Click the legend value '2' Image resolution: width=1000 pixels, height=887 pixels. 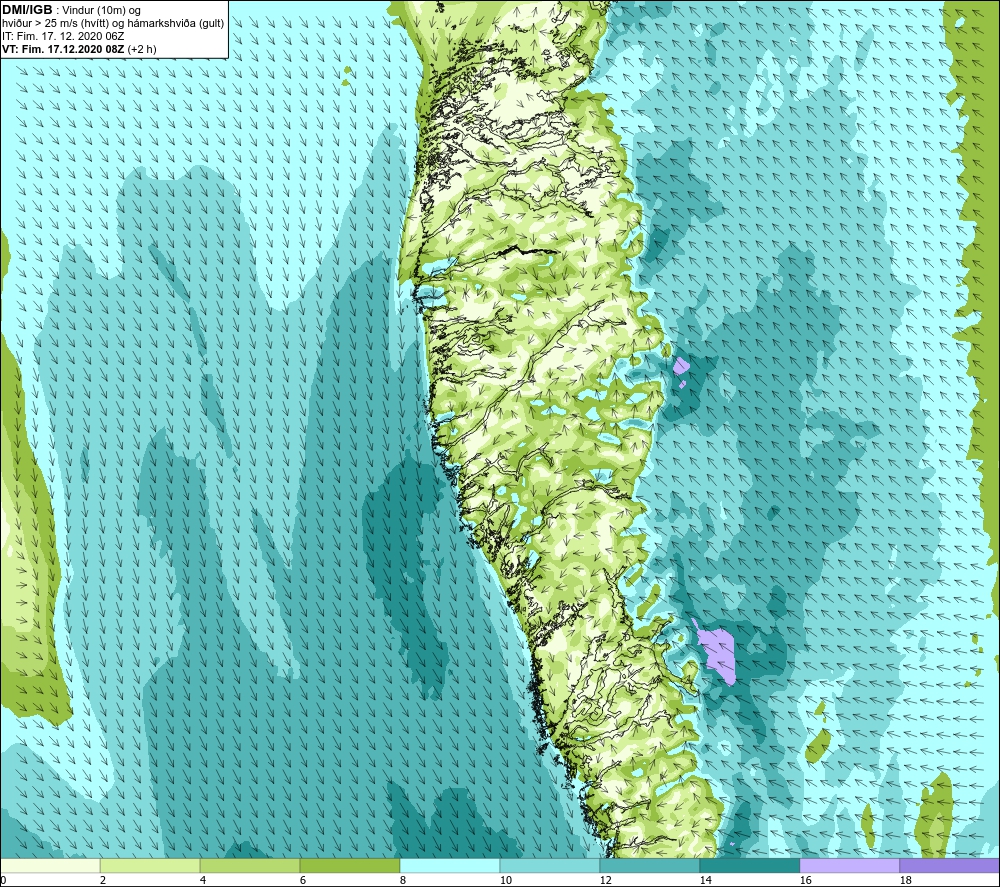tap(103, 880)
